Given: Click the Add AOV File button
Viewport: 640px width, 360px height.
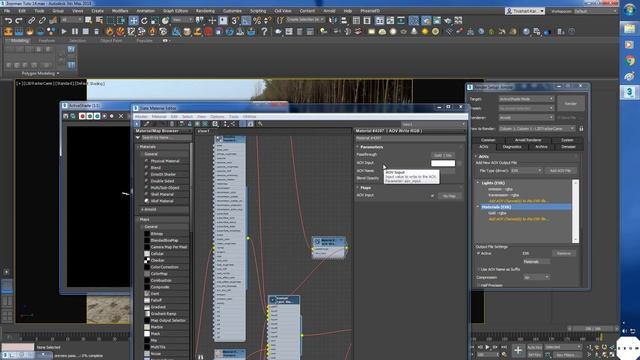Looking at the screenshot, I should (x=560, y=171).
